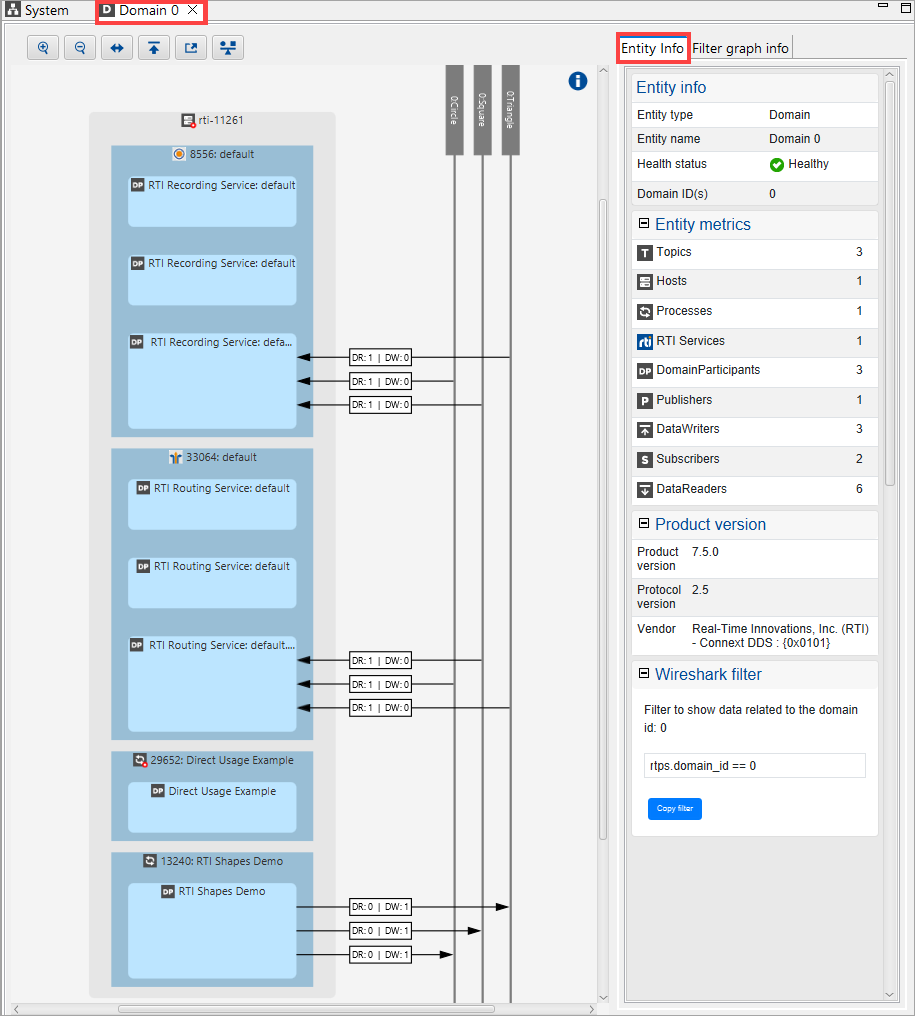The height and width of the screenshot is (1016, 915).
Task: Click the recording process icon for 8556: default
Action: (x=179, y=154)
